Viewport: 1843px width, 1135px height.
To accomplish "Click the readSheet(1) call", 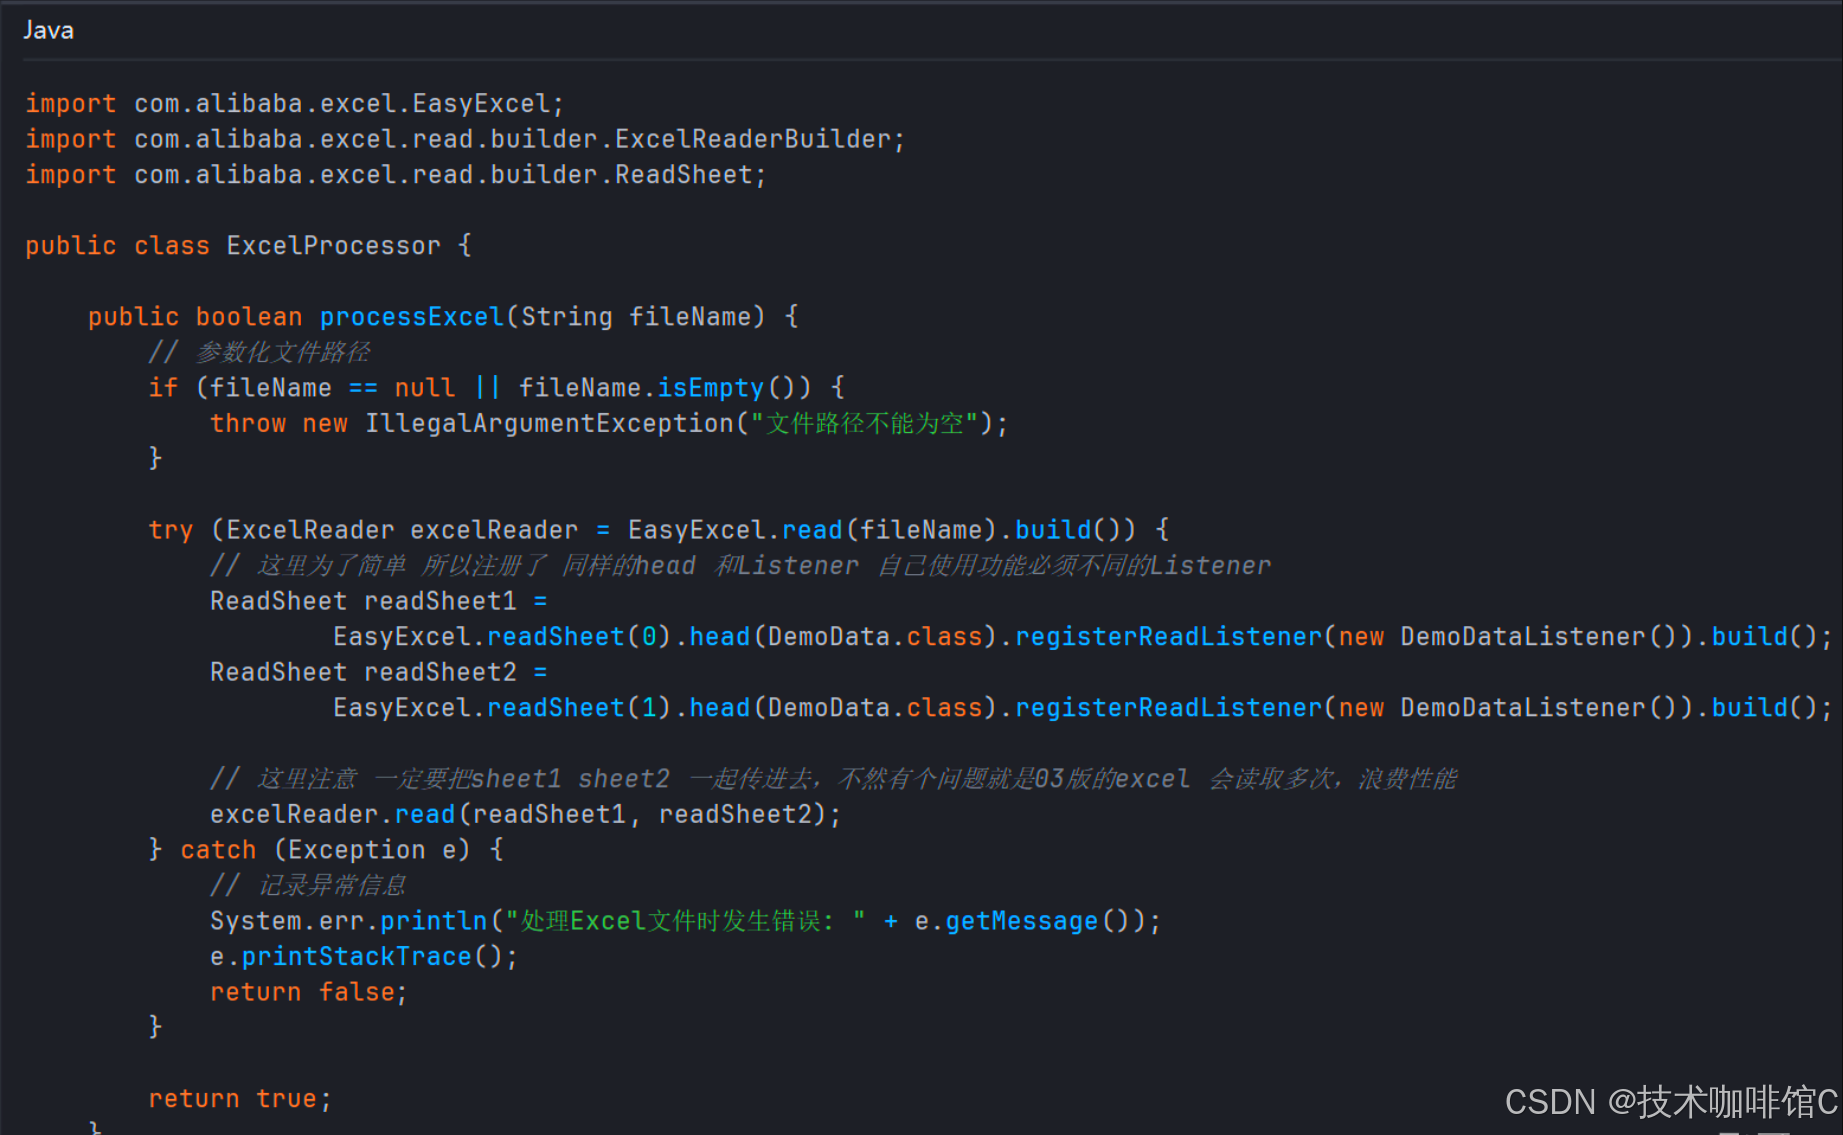I will point(579,708).
